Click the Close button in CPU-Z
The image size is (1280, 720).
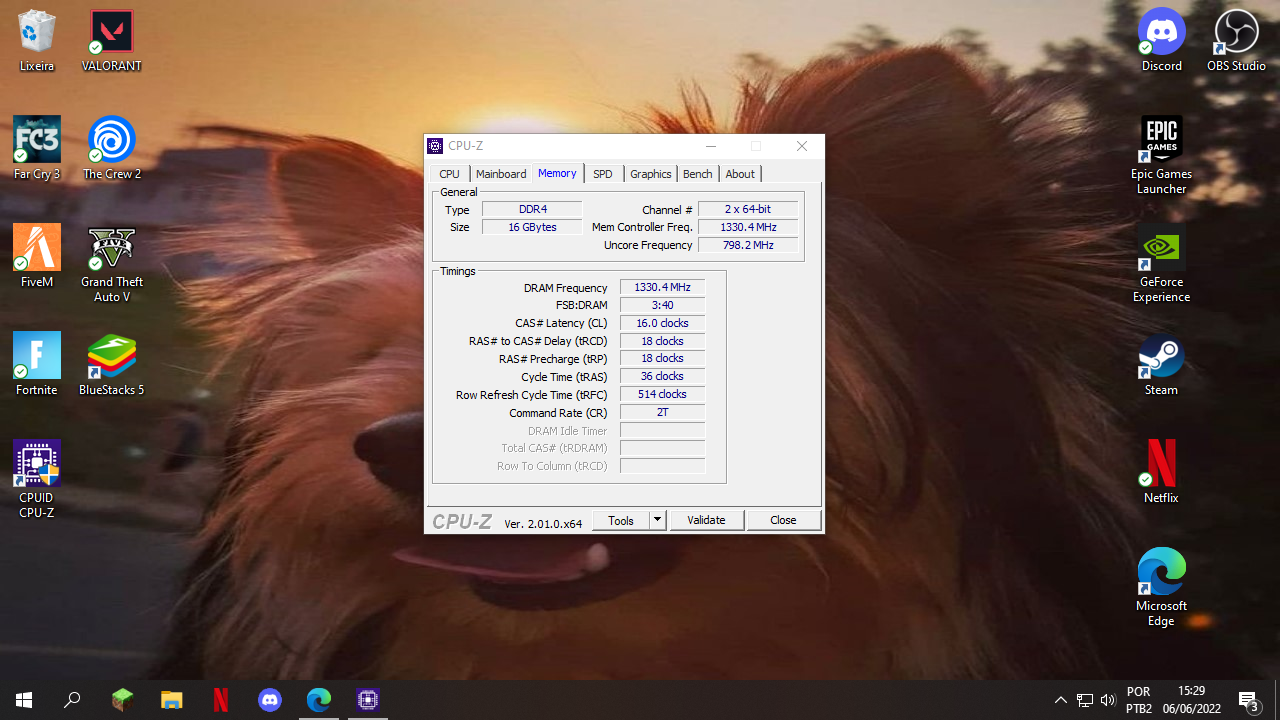(783, 520)
